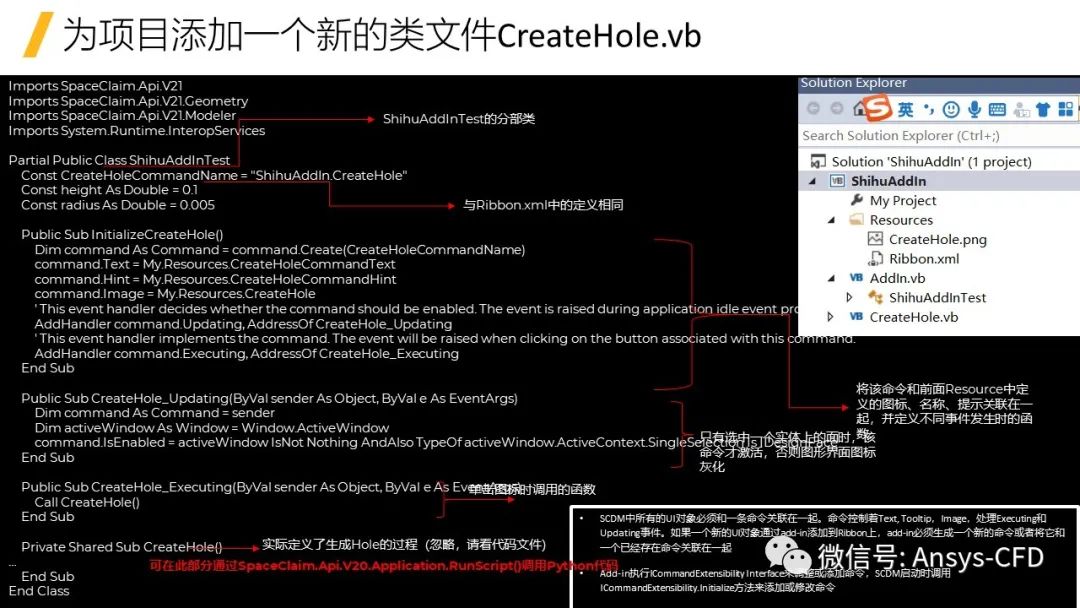Click the Resources folder icon
The width and height of the screenshot is (1080, 608).
tap(856, 219)
